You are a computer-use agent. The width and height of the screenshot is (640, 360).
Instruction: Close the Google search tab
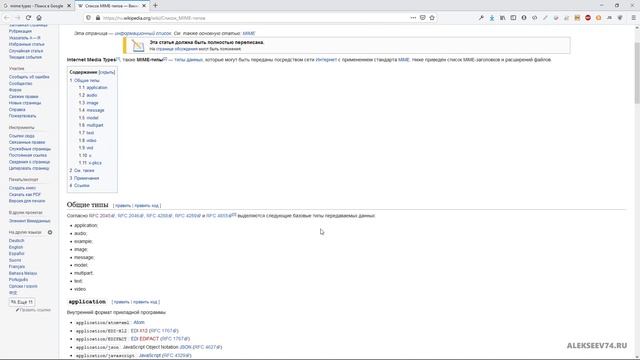69,6
